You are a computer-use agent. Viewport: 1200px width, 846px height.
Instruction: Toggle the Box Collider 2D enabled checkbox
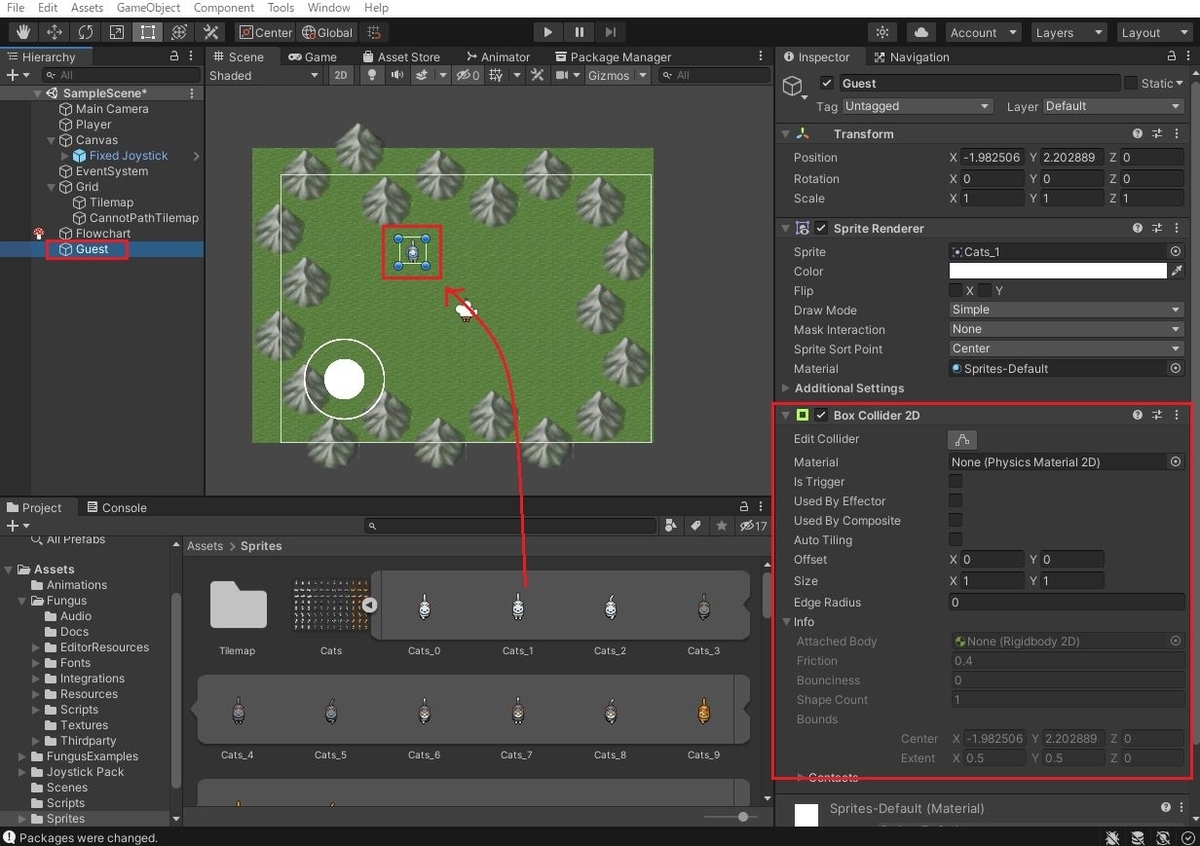coord(821,415)
